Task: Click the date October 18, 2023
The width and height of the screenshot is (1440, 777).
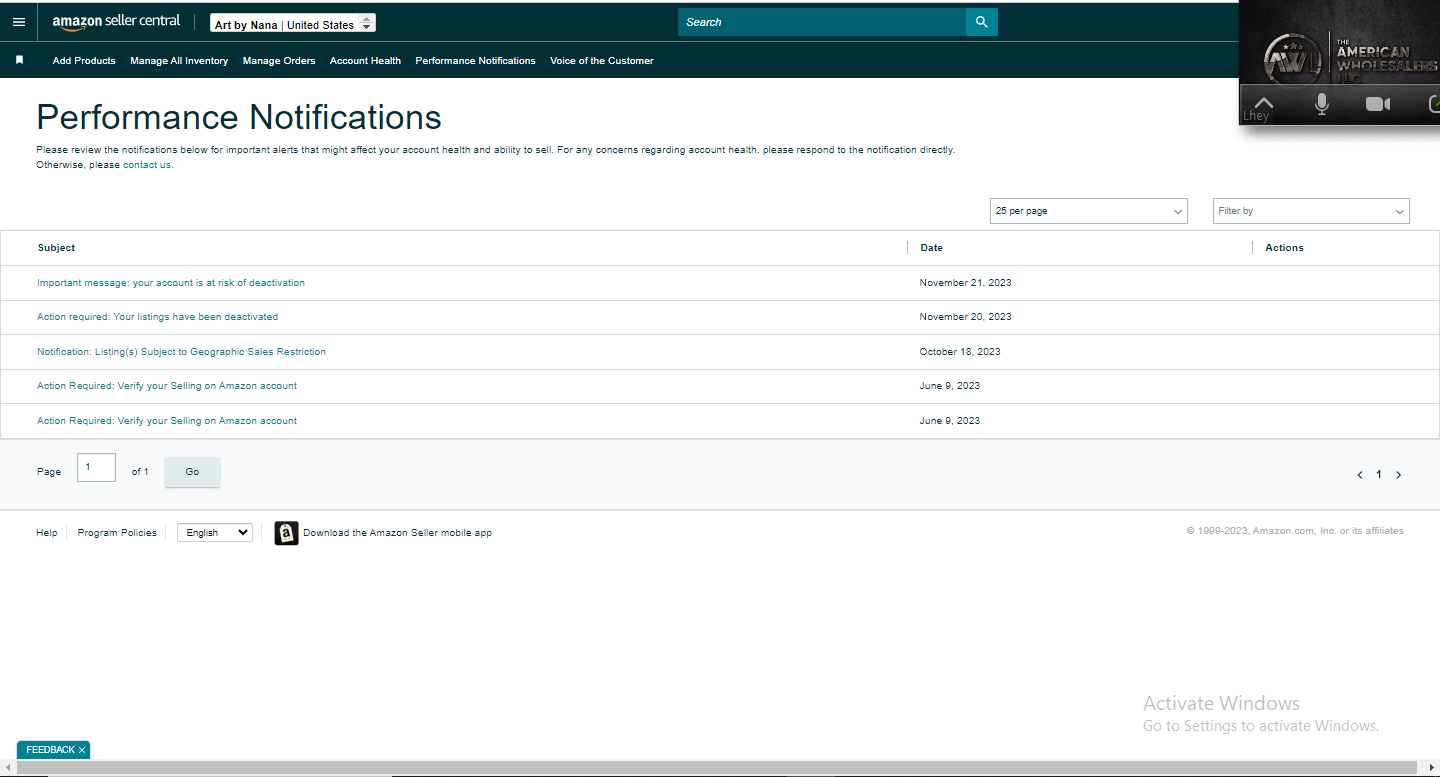Action: [x=960, y=352]
